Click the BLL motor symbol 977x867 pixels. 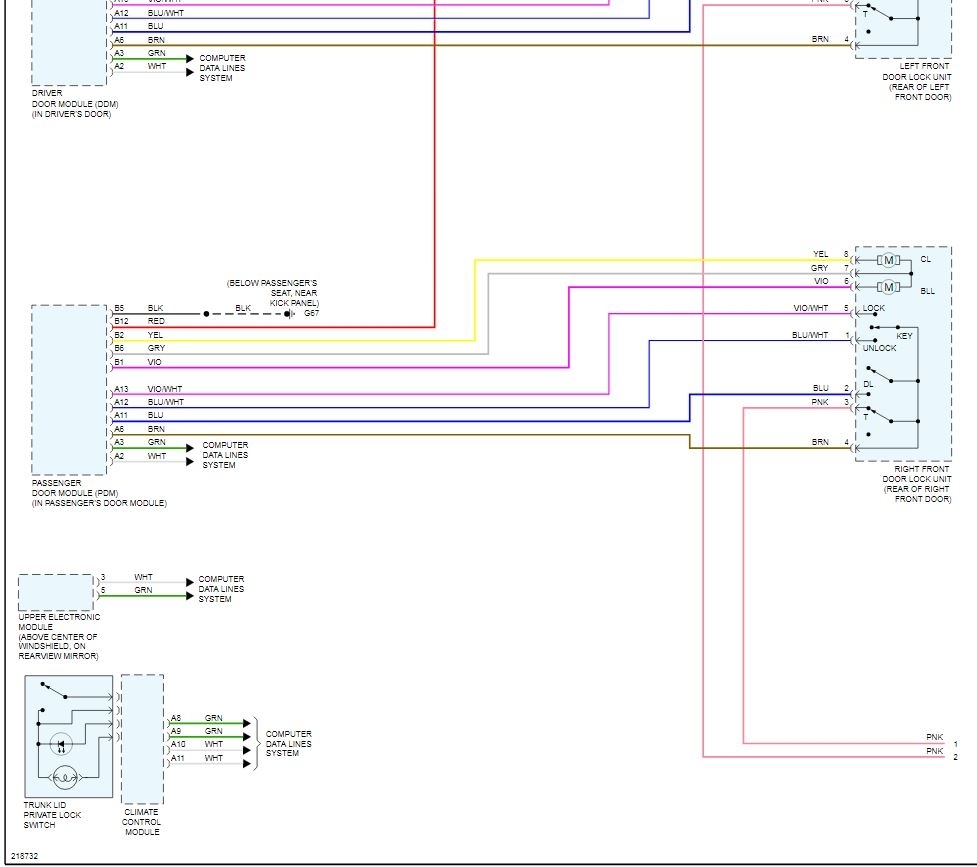tap(888, 288)
